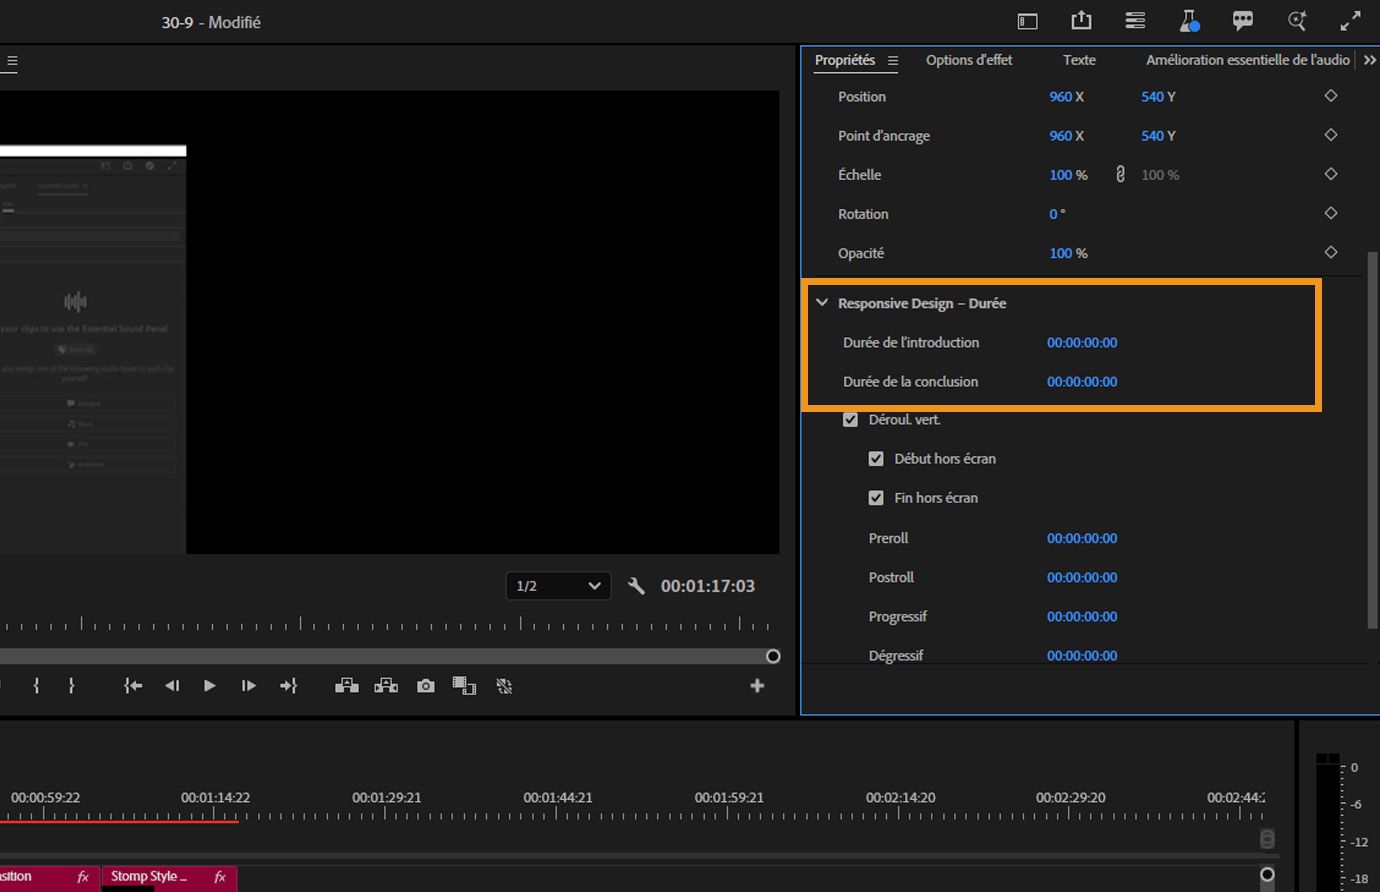Disable the Début hors écran checkbox
This screenshot has height=892, width=1380.
tap(876, 458)
